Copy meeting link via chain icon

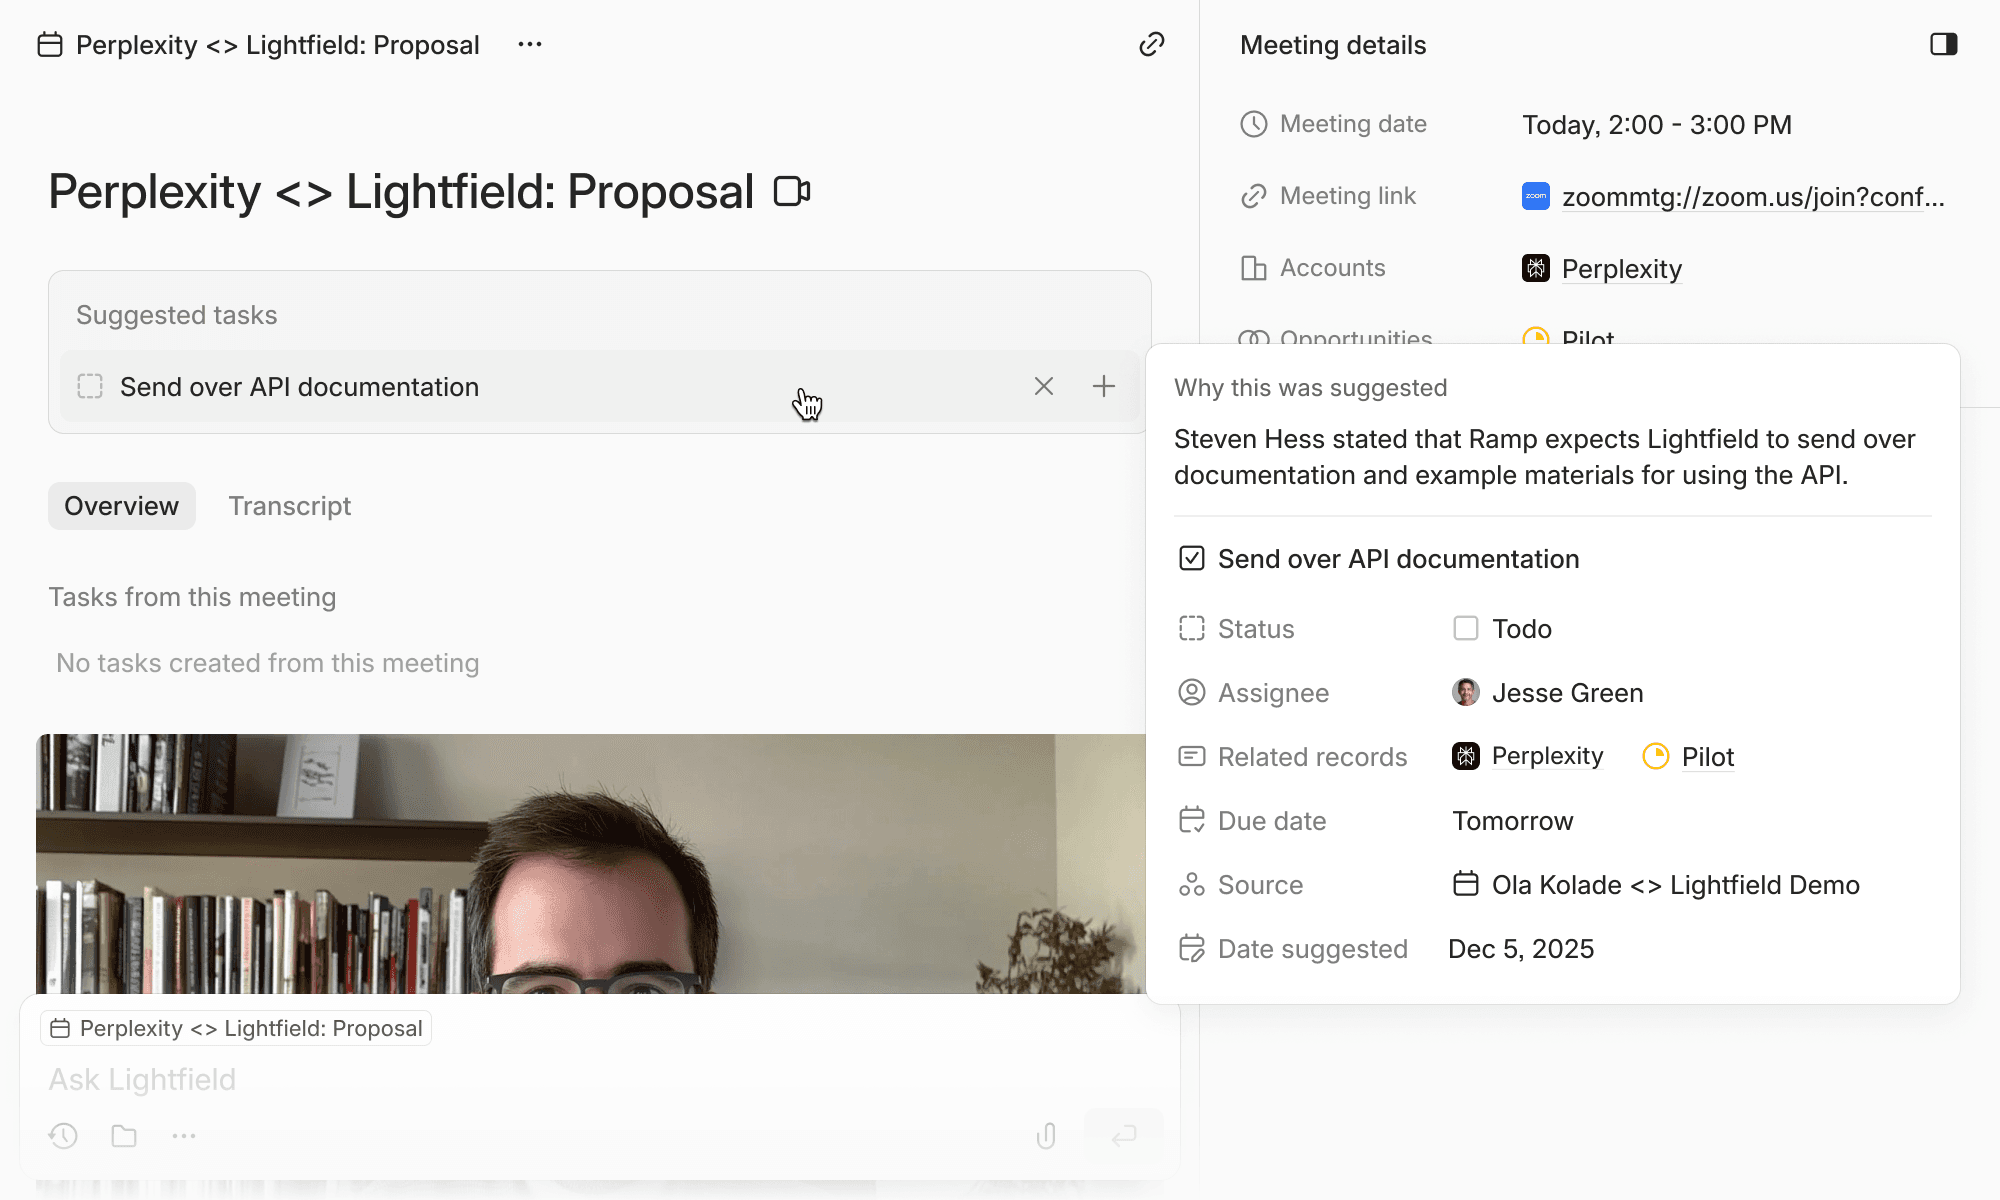[x=1151, y=44]
